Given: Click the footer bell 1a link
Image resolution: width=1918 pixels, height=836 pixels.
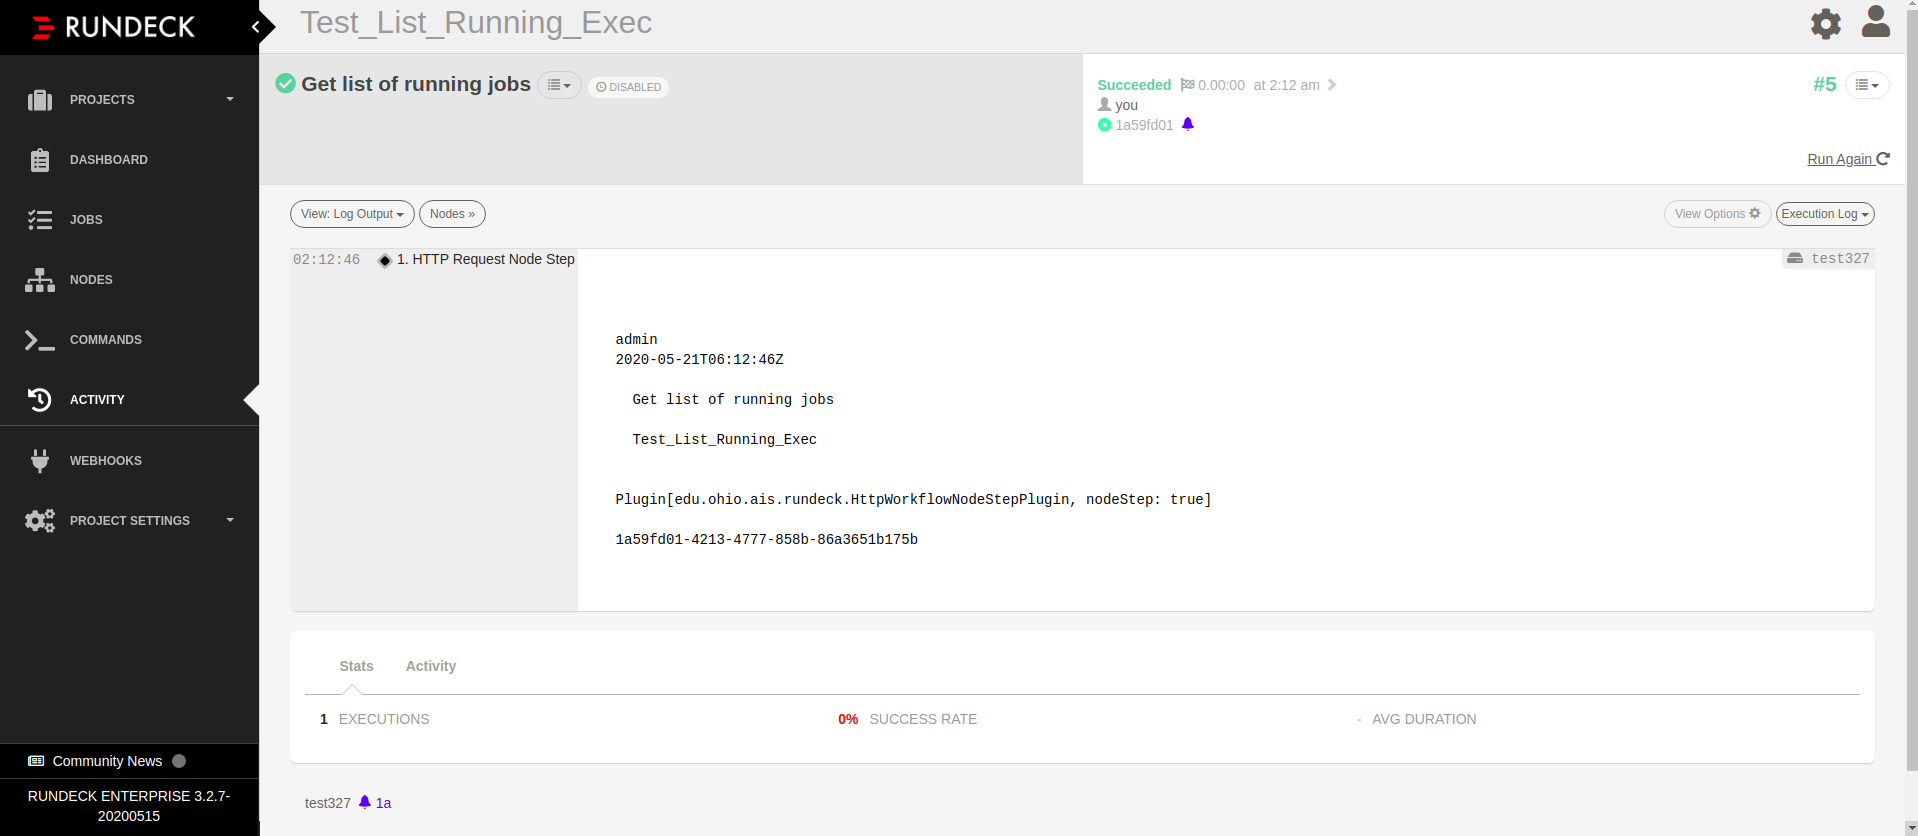Looking at the screenshot, I should tap(375, 803).
